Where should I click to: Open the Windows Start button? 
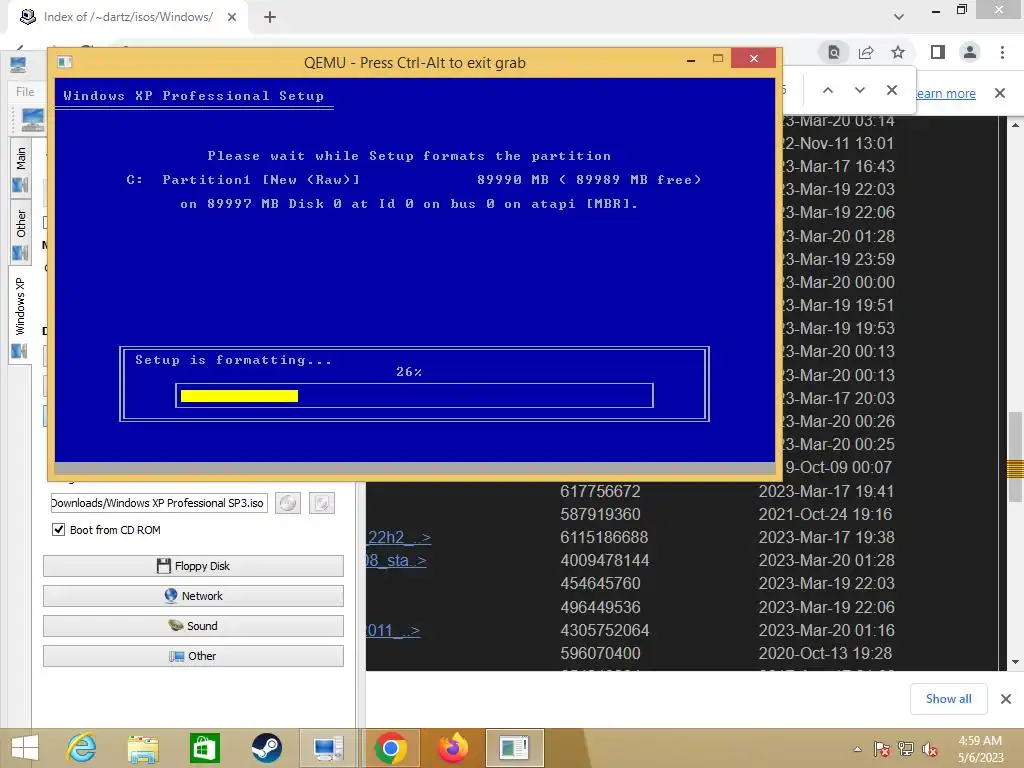(25, 748)
